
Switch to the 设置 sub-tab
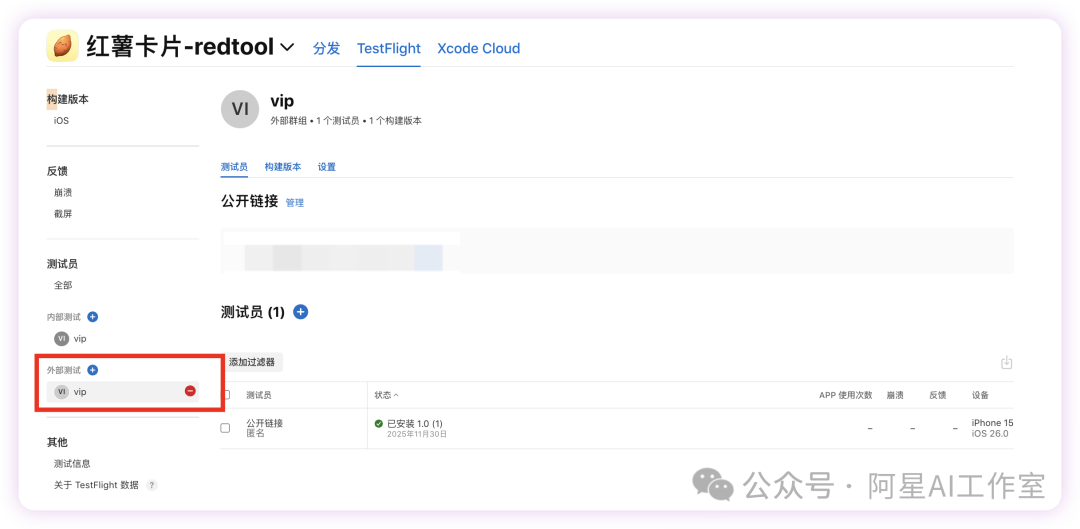tap(326, 167)
